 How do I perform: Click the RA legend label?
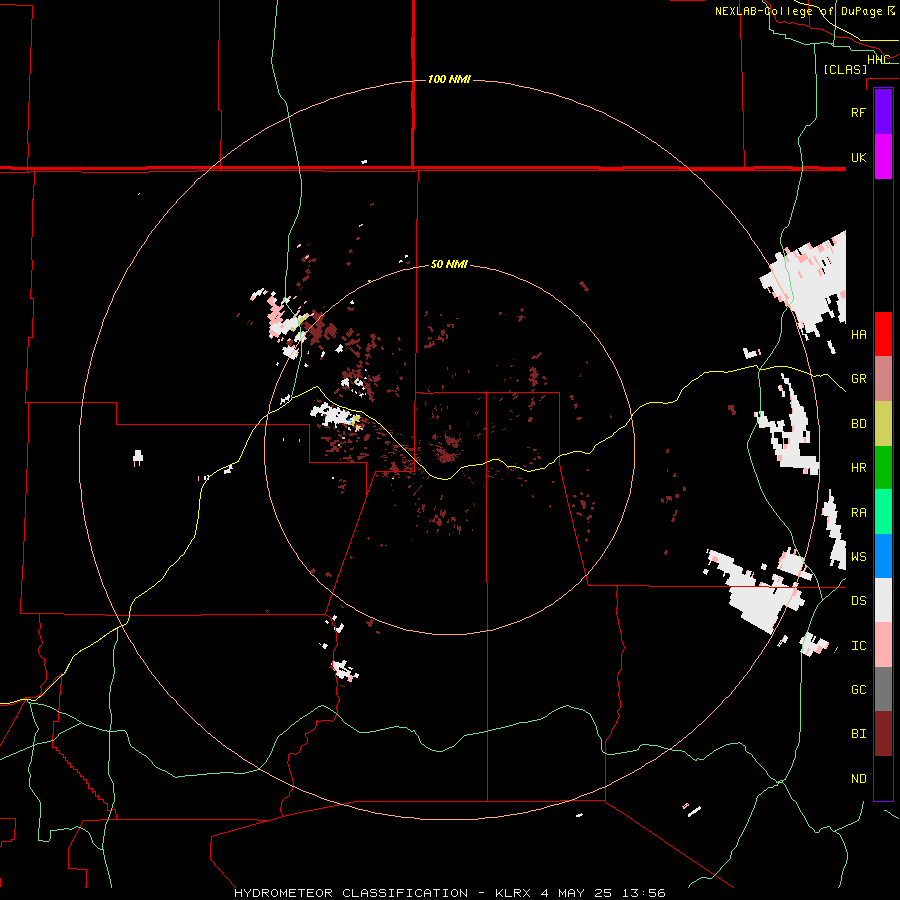point(858,513)
